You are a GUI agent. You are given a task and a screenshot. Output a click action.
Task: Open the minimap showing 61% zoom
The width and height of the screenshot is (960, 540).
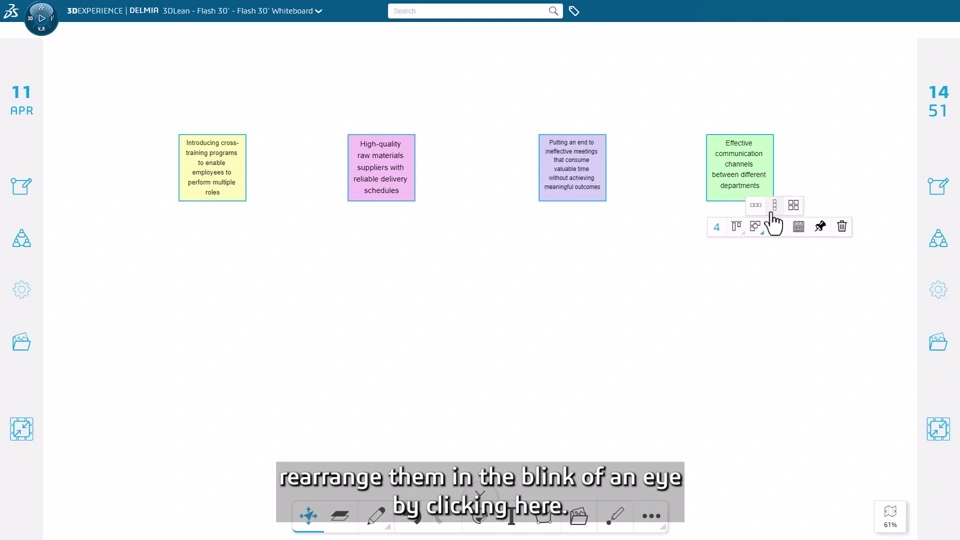890,516
